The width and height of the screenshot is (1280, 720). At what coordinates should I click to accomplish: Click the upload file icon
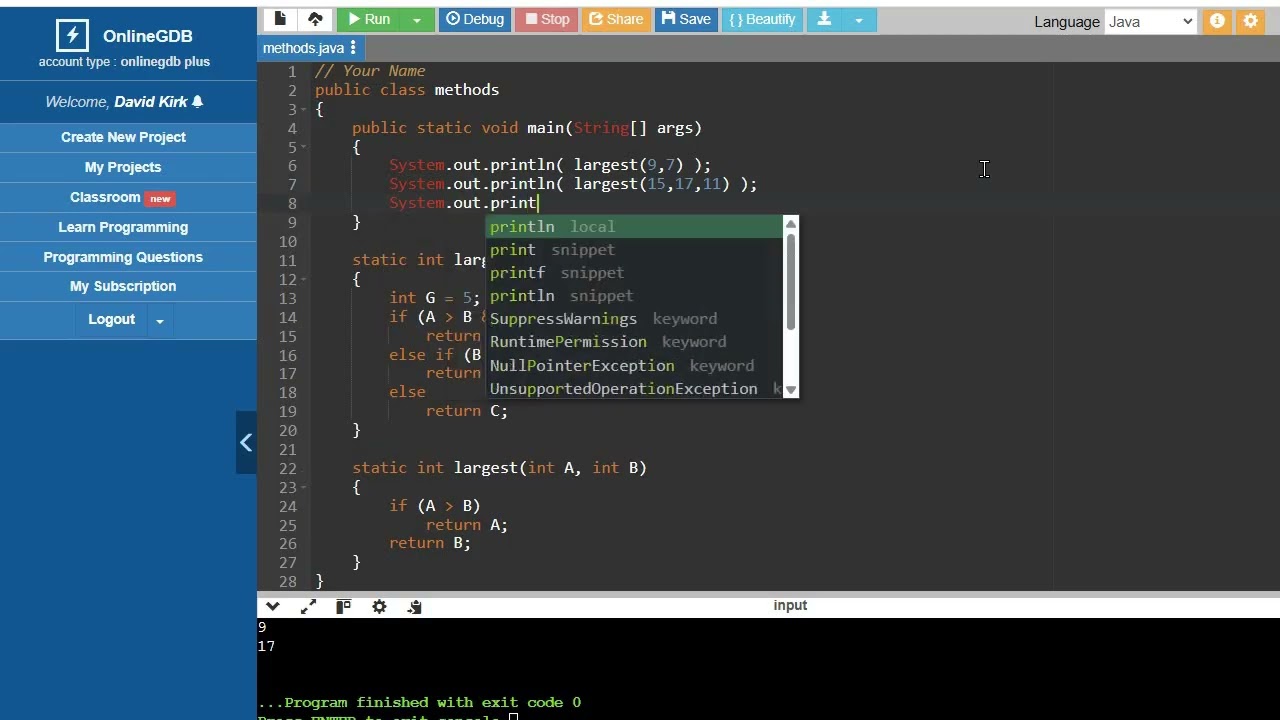pyautogui.click(x=315, y=19)
